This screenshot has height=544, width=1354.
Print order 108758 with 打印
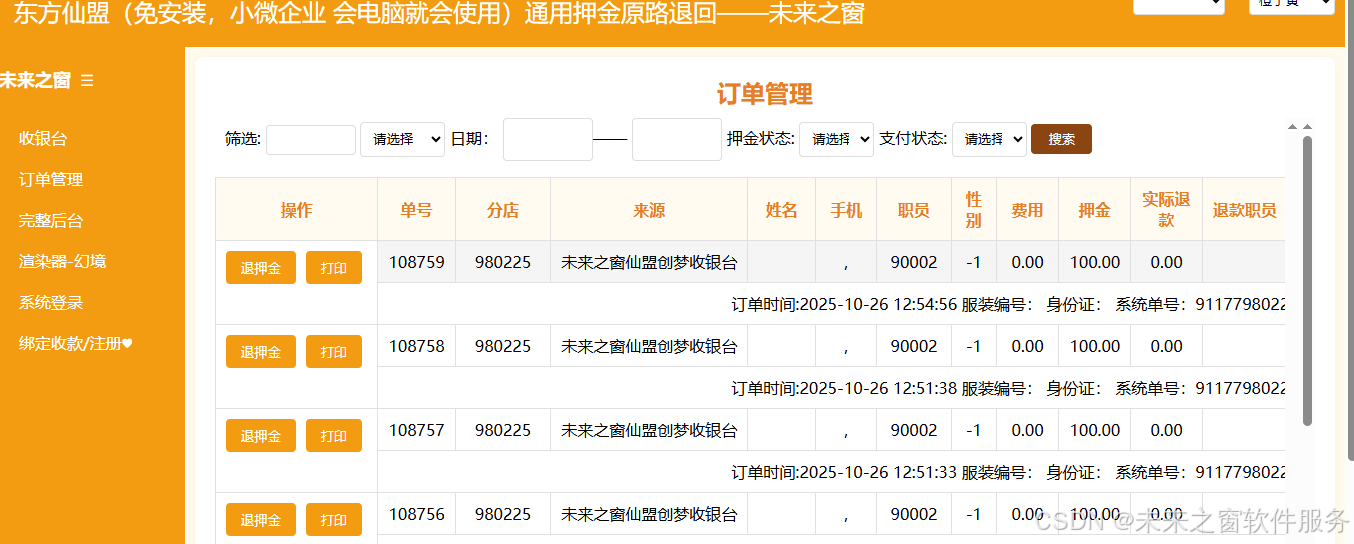(x=334, y=352)
